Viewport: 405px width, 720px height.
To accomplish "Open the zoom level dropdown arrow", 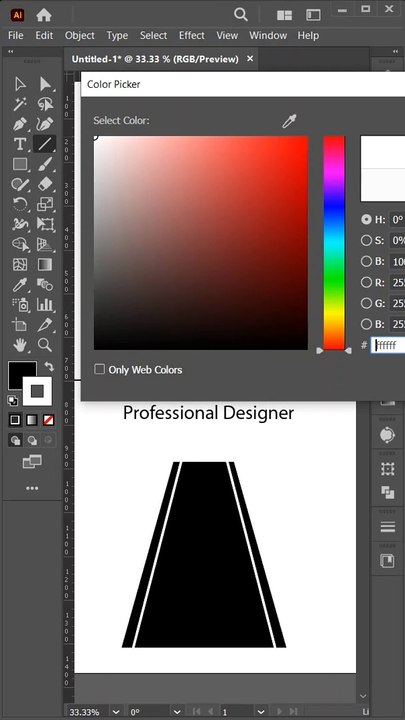I will point(116,712).
